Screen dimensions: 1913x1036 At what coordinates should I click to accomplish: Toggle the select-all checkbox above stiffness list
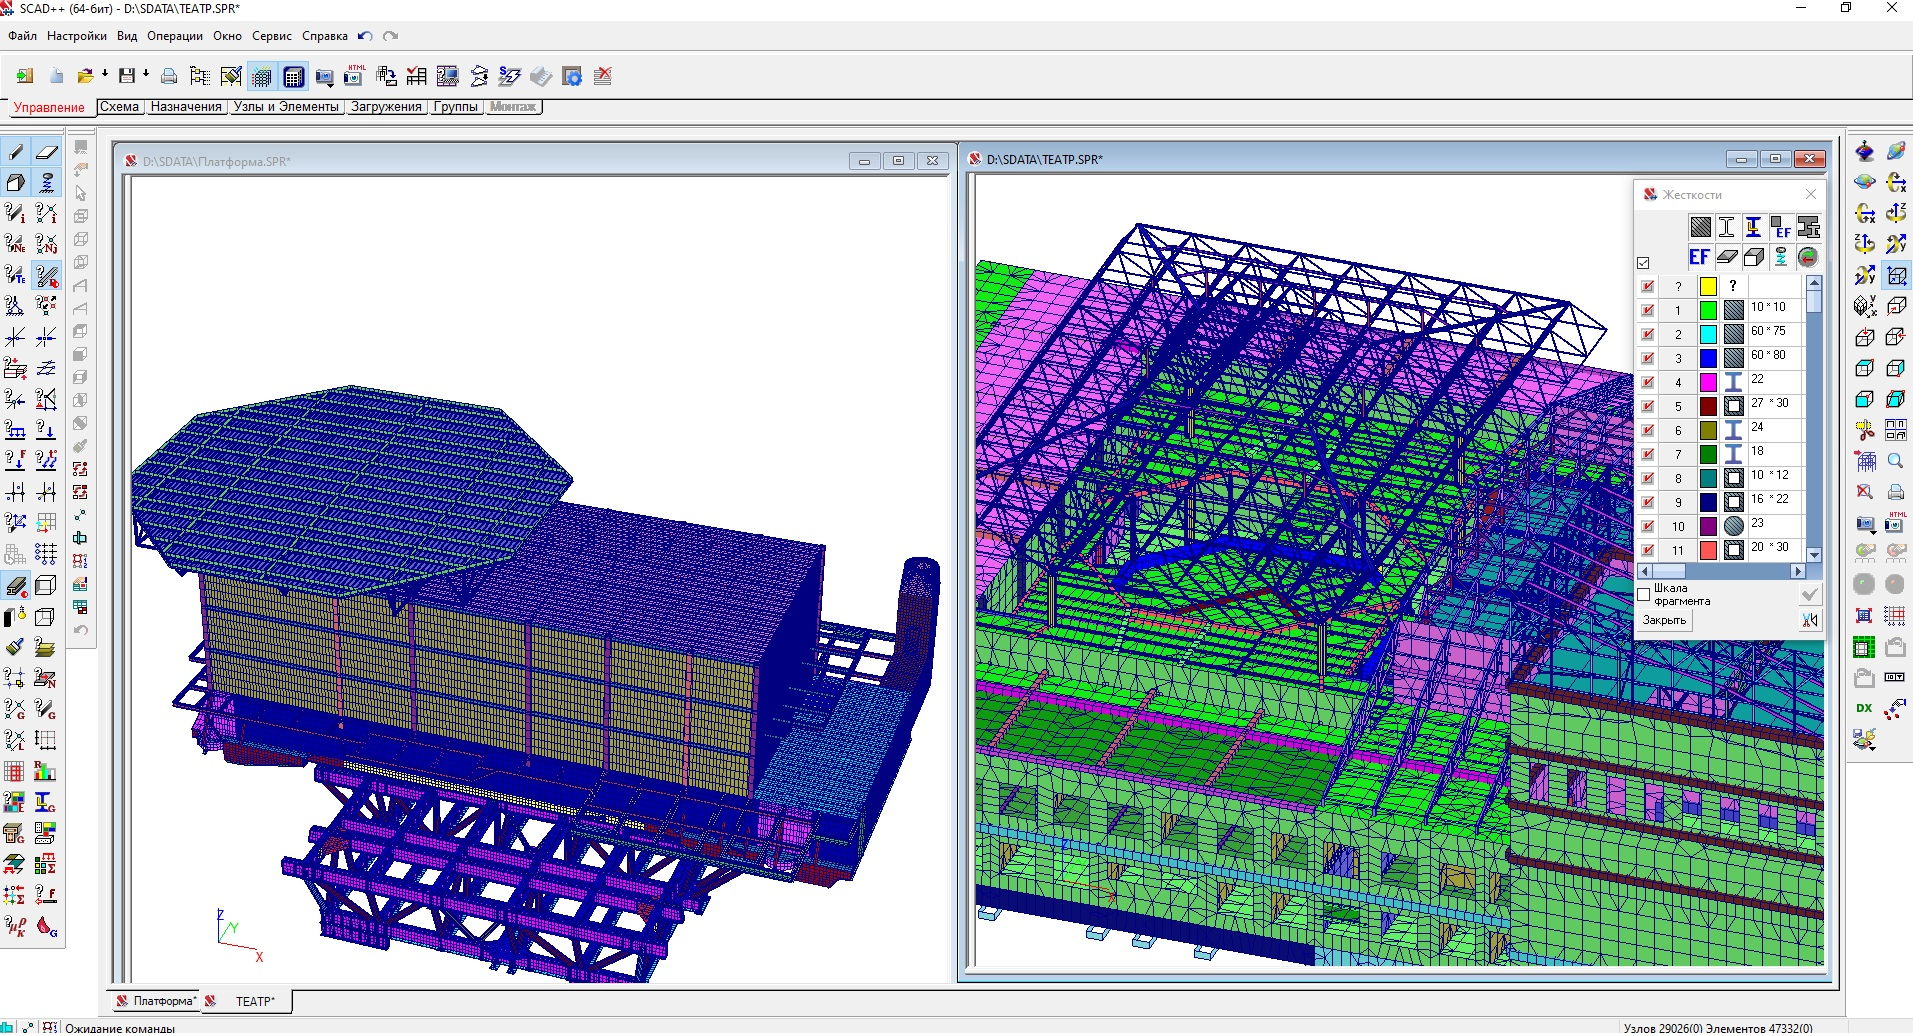pos(1643,263)
